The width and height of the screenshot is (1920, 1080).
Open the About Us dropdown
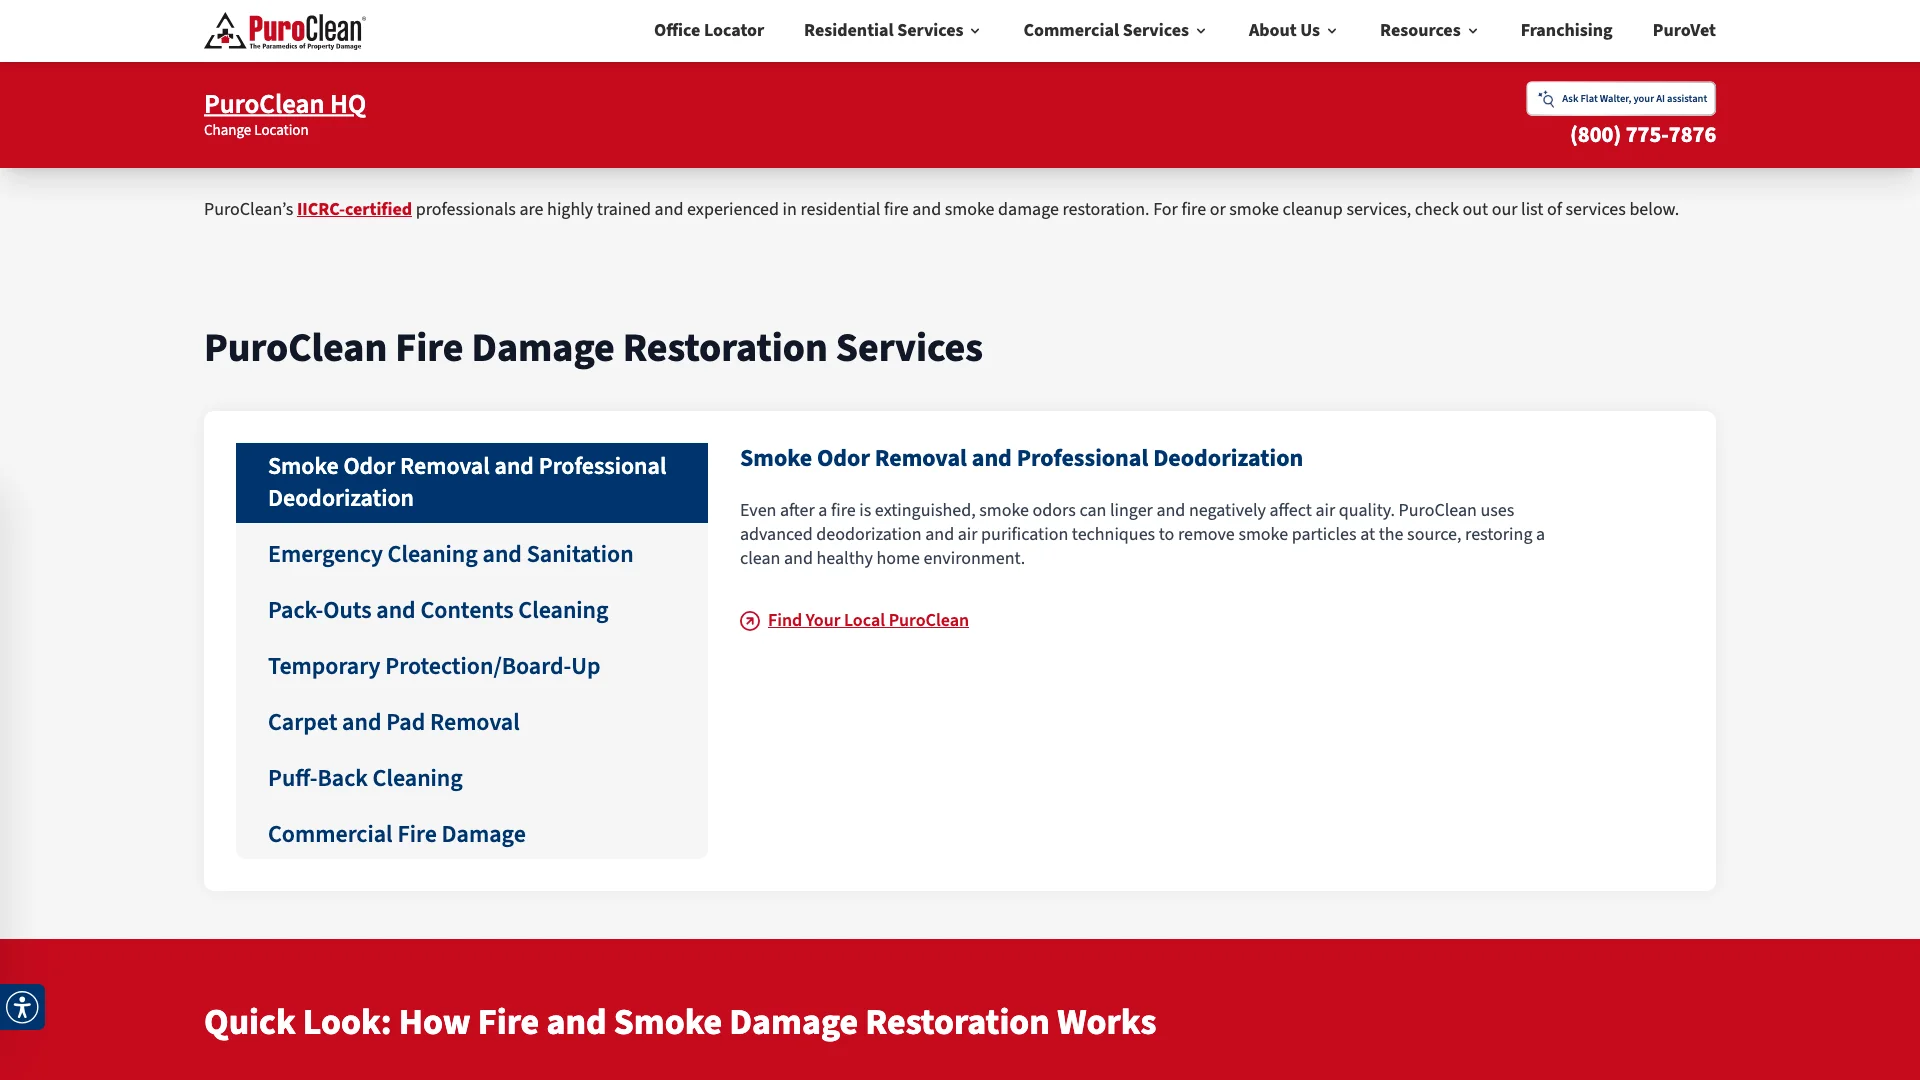(x=1291, y=30)
